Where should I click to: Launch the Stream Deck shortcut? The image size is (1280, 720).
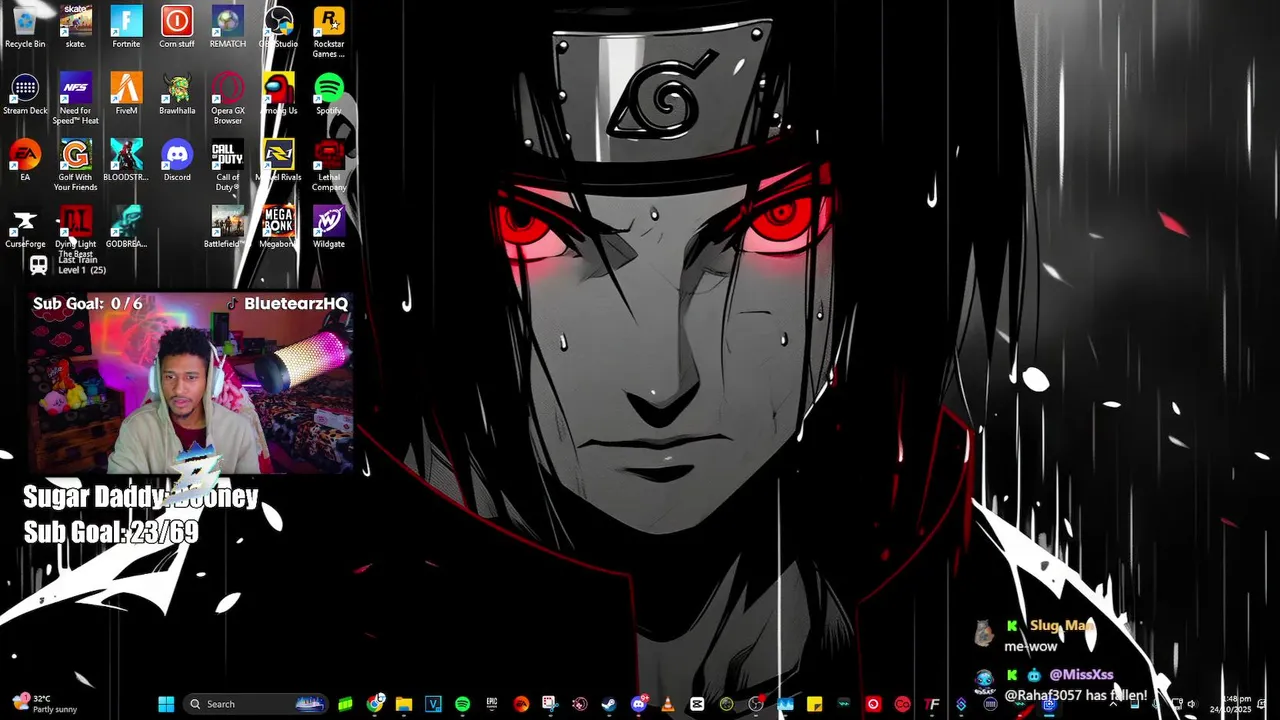point(25,95)
